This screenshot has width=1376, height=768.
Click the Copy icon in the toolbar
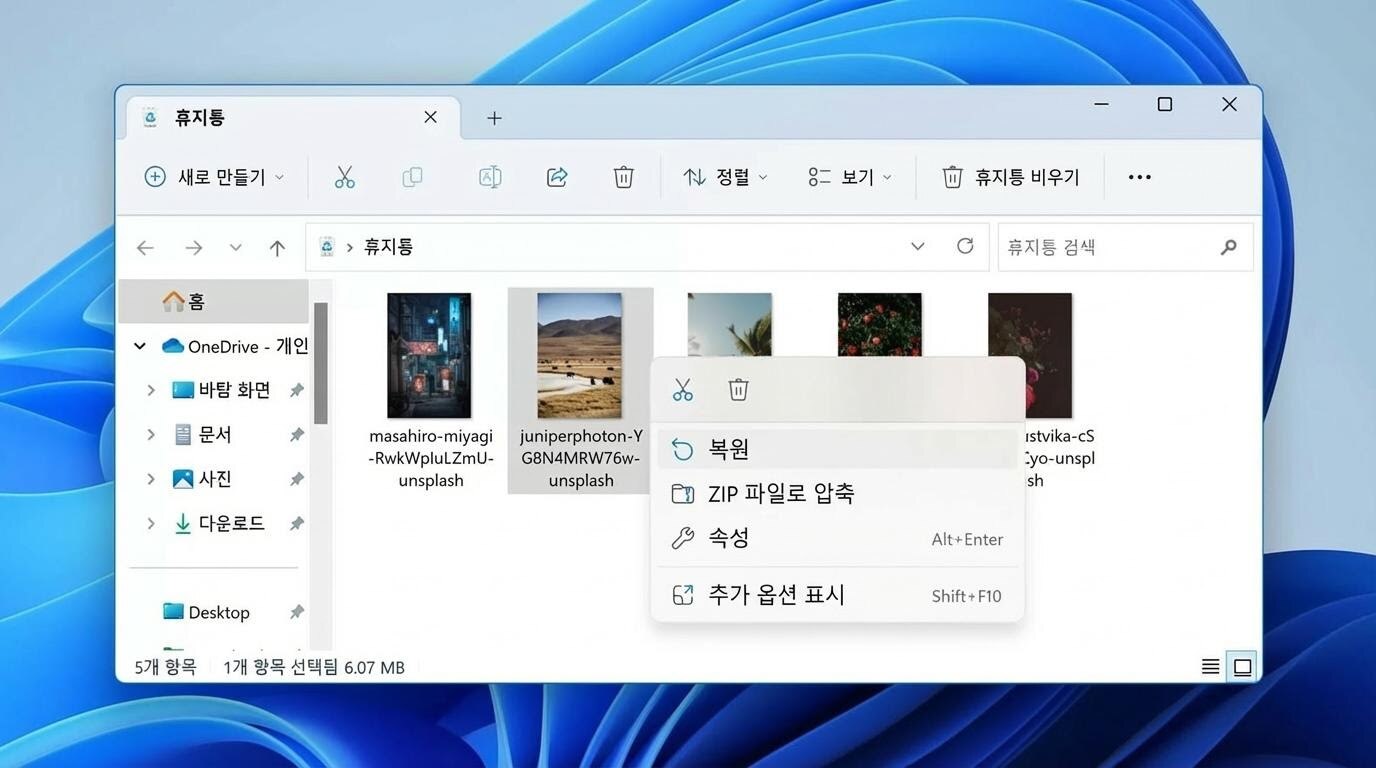[412, 177]
